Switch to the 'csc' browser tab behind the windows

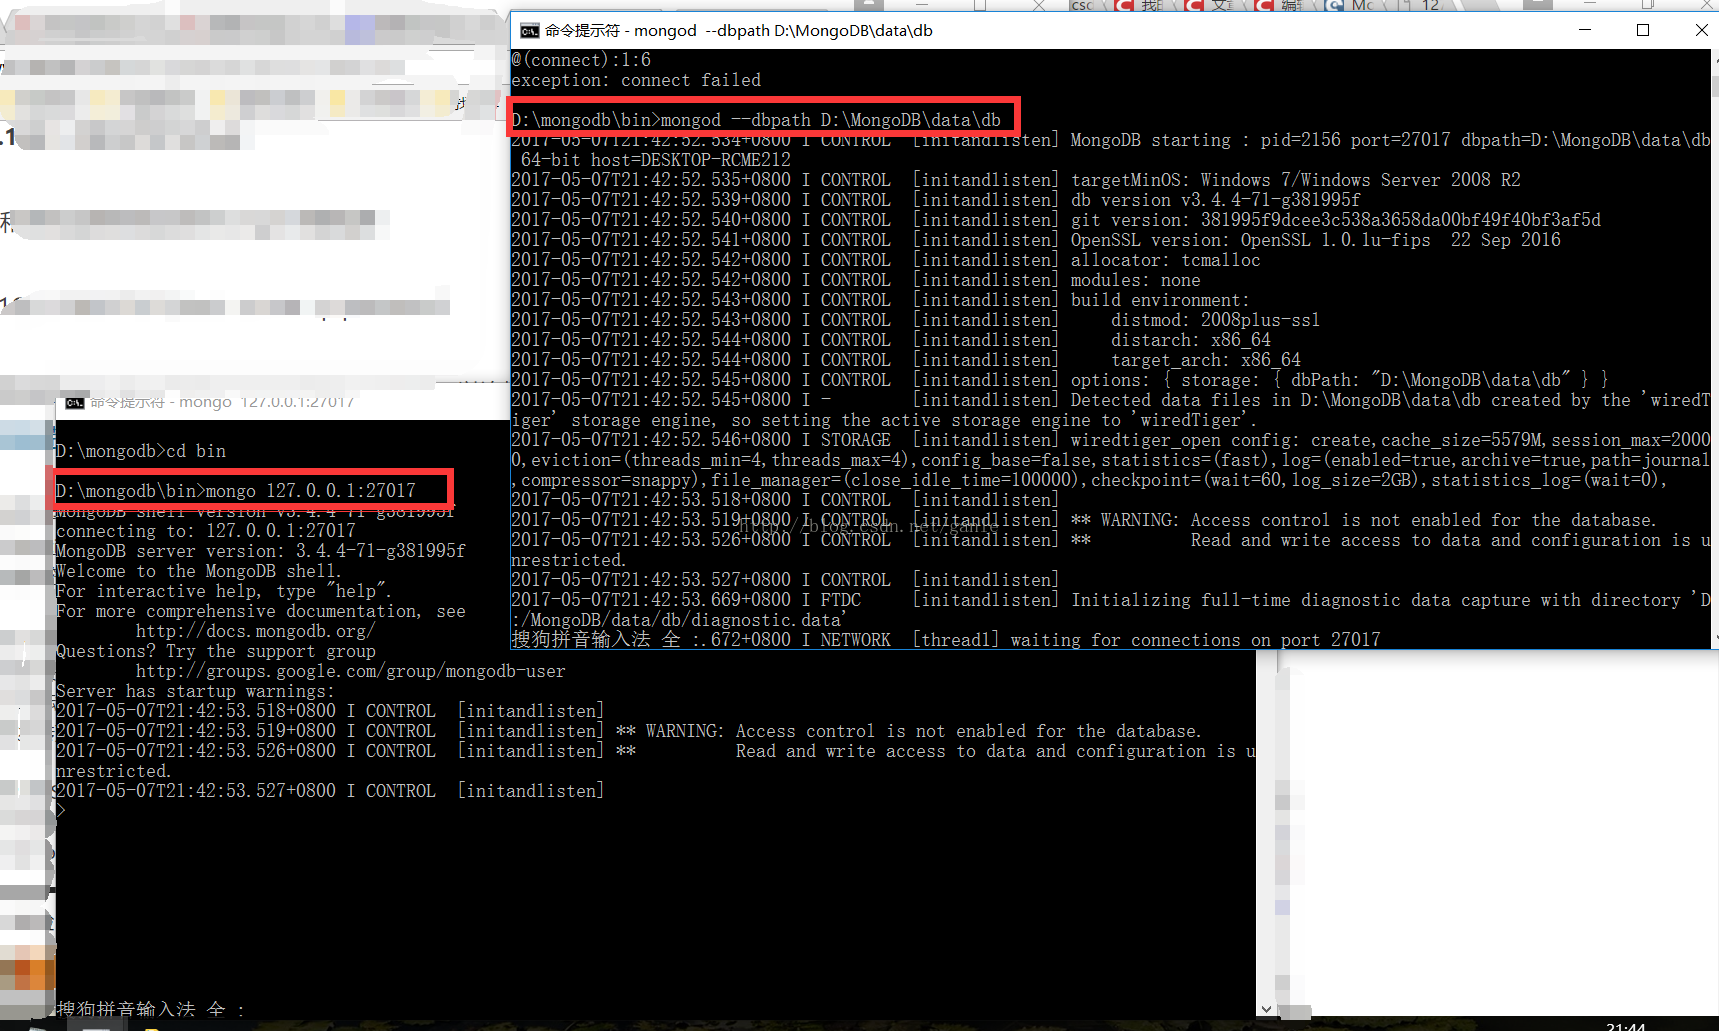tap(1083, 5)
